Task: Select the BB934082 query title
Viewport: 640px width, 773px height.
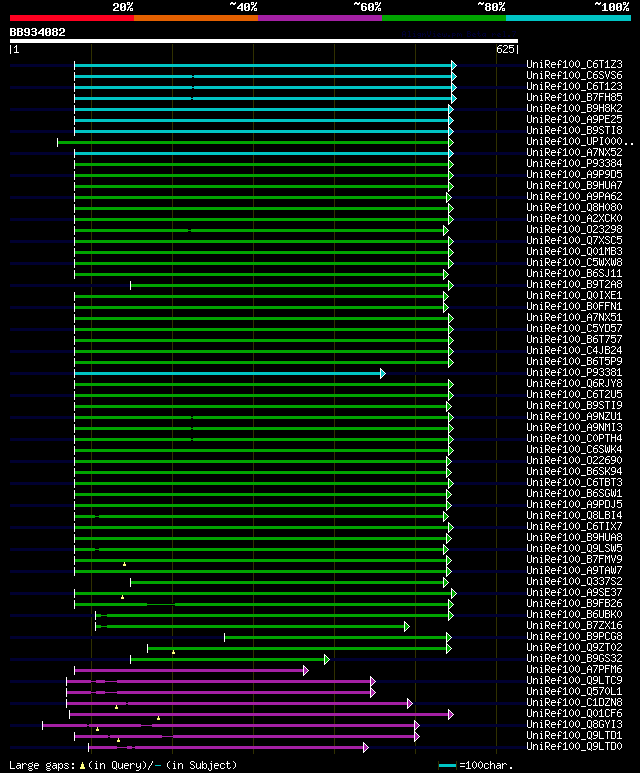Action: tap(37, 32)
